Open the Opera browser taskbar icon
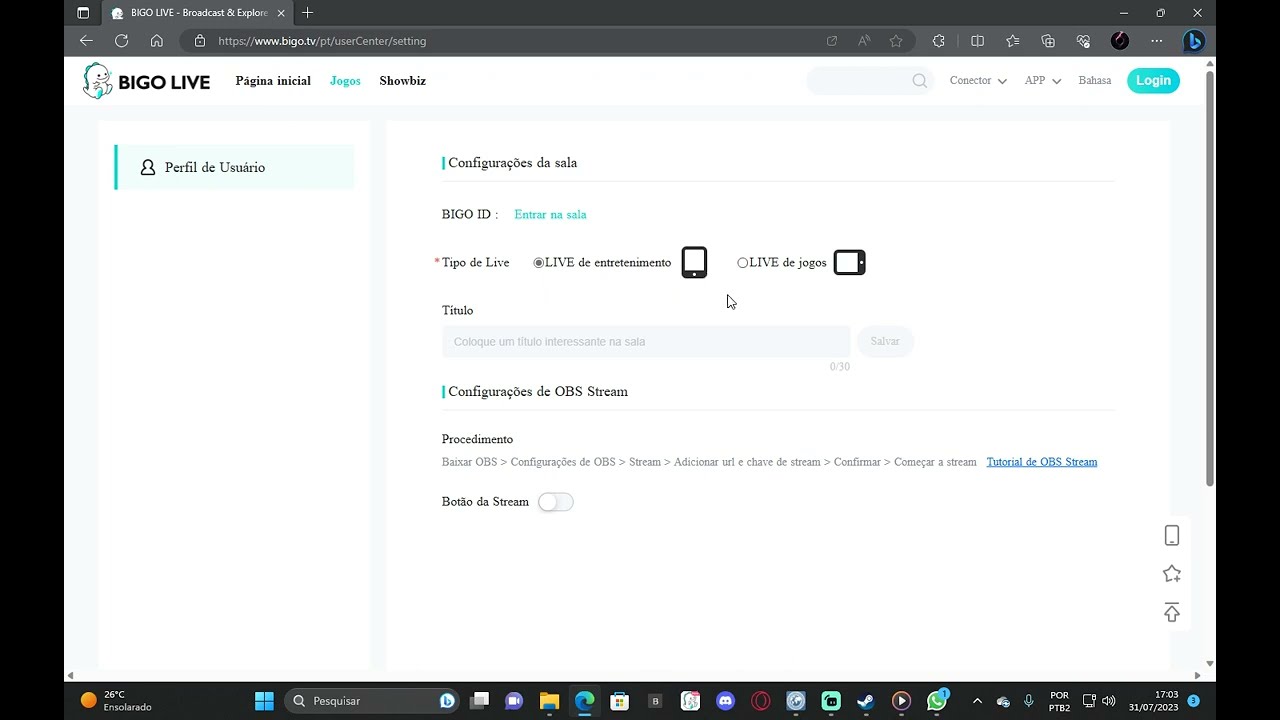The image size is (1280, 720). point(760,701)
